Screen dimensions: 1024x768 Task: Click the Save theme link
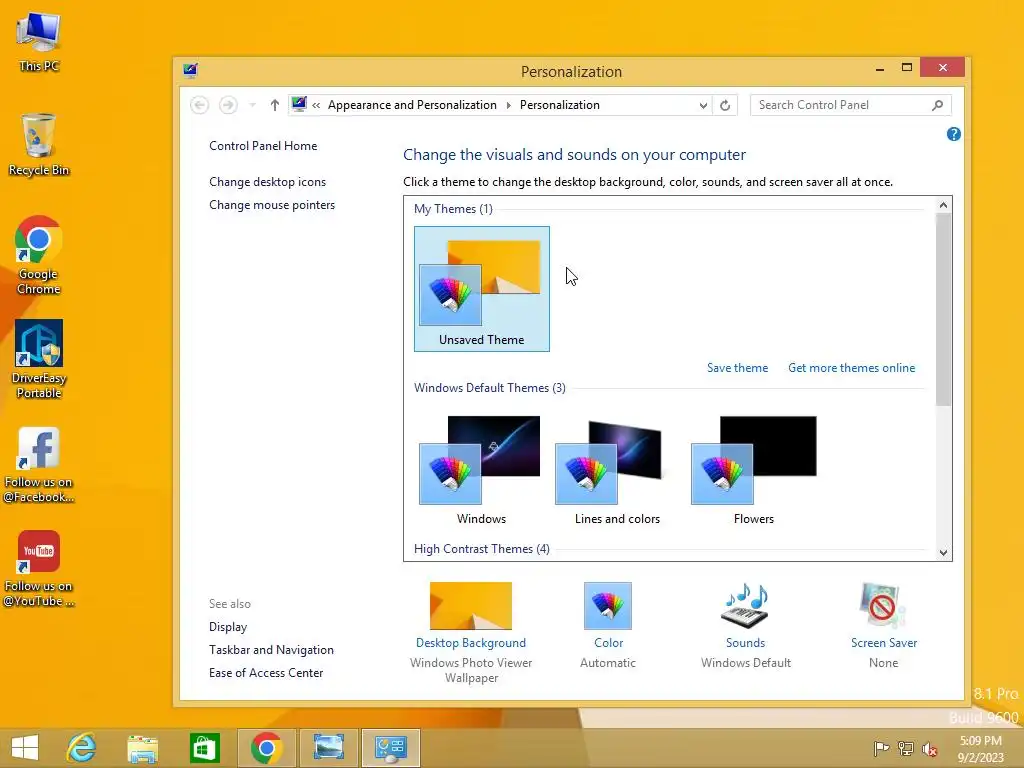[x=737, y=368]
